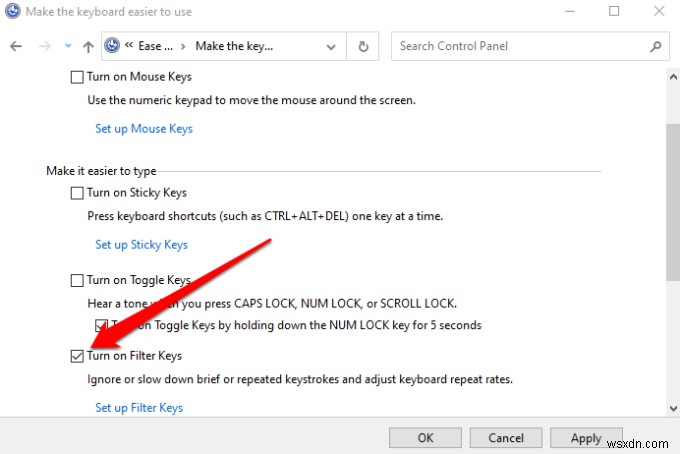Enable Turn on Mouse Keys checkbox

[x=77, y=77]
